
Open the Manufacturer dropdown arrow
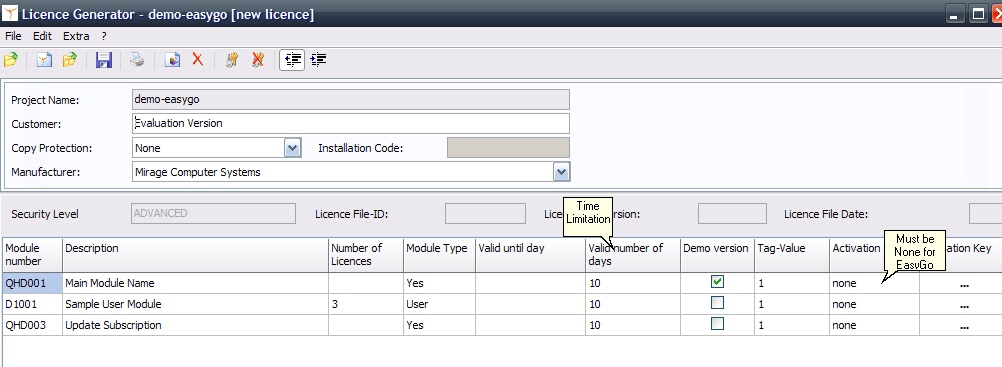pos(561,172)
